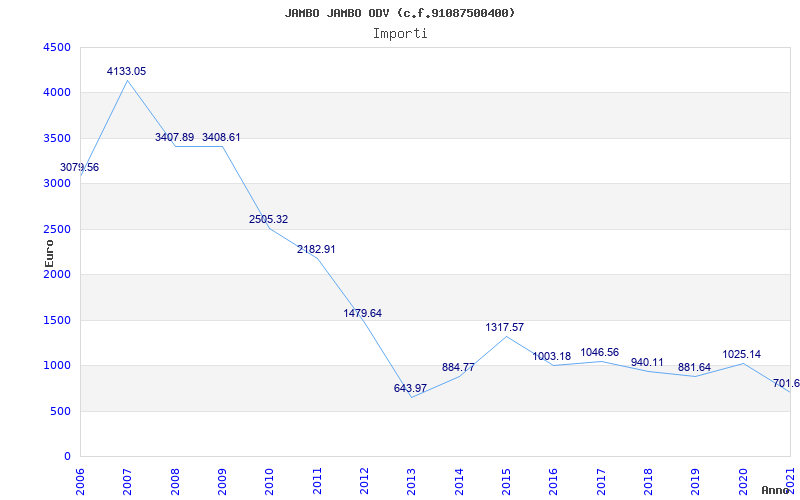Click the chart title JAMBO JAMBO ODV
The image size is (800, 500).
point(400,13)
